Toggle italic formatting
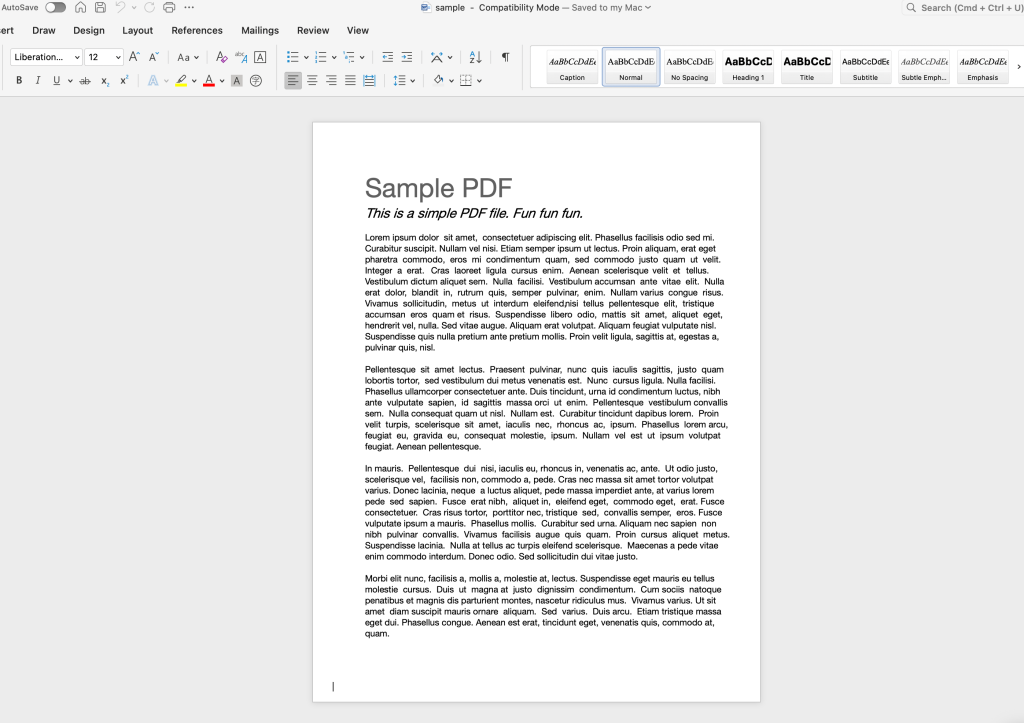The width and height of the screenshot is (1024, 723). click(x=37, y=78)
